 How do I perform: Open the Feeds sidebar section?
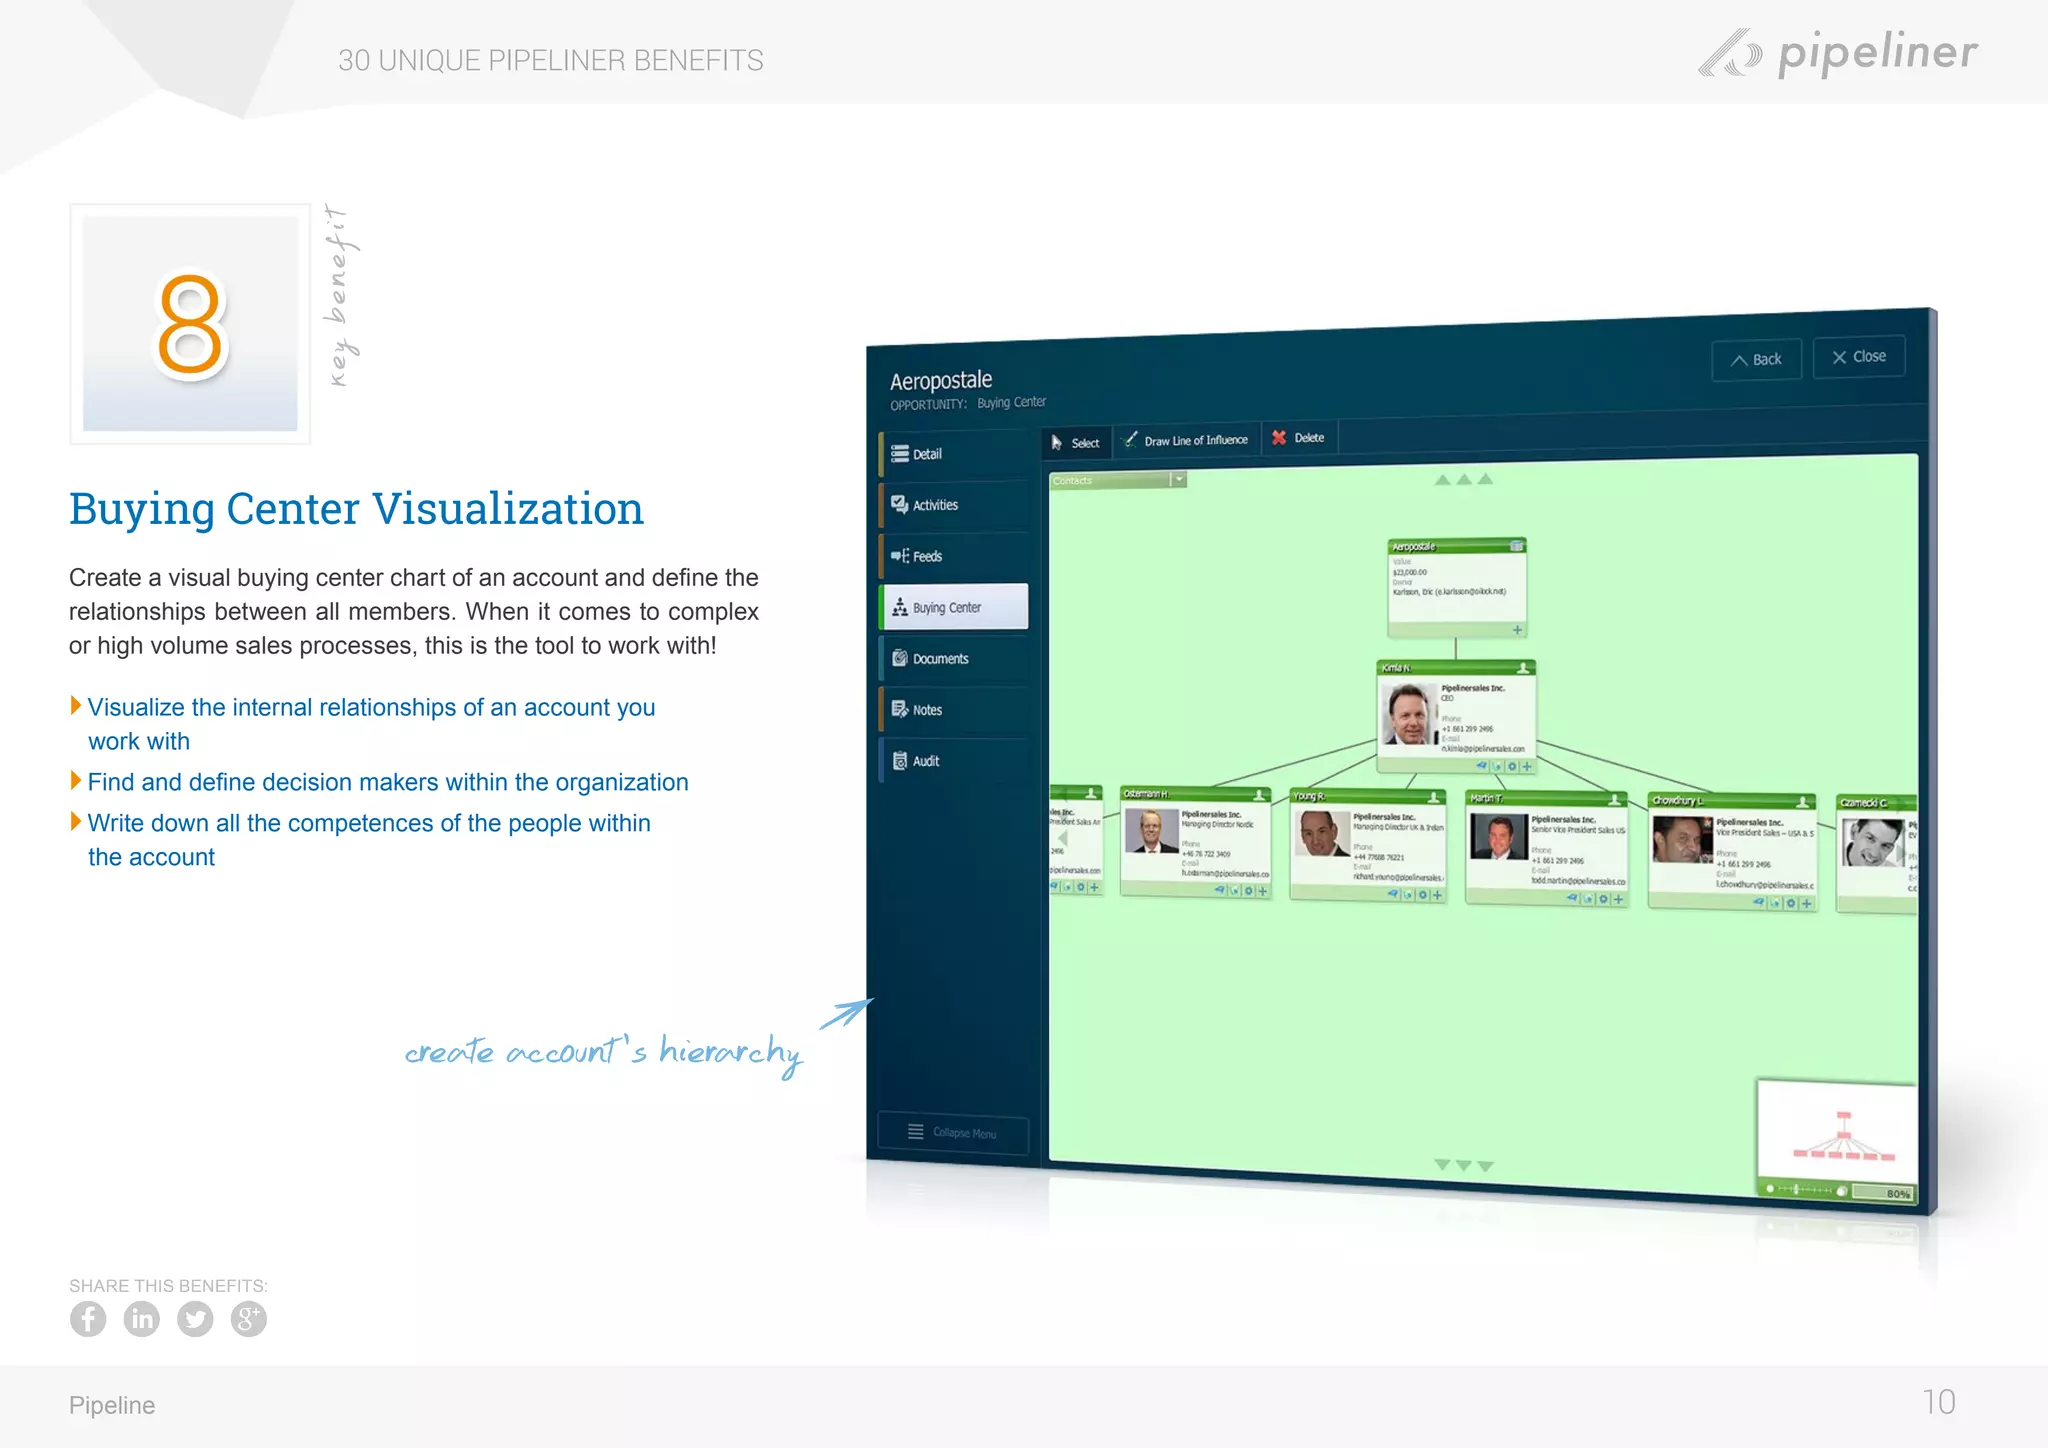(955, 556)
